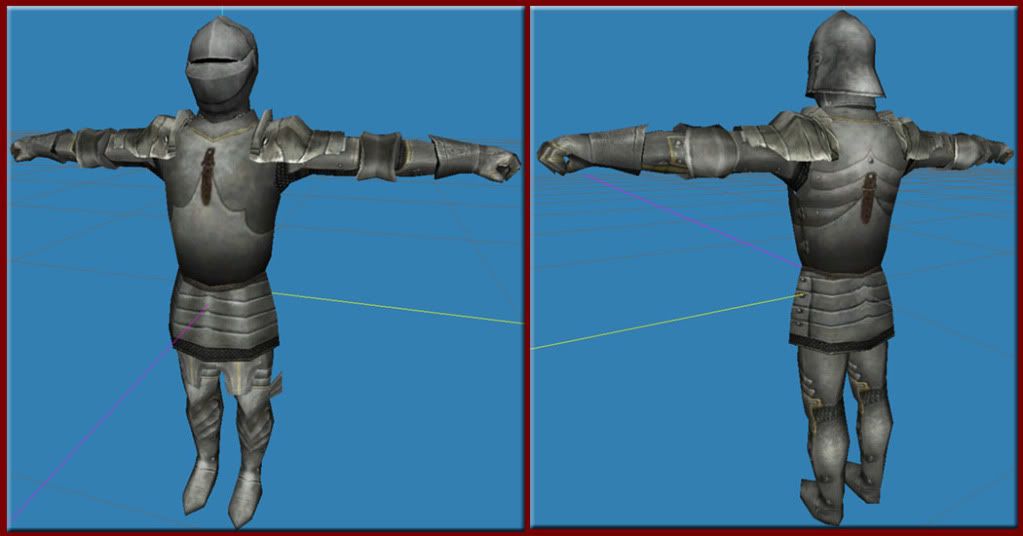Click the green axis line in right viewport

pos(660,322)
